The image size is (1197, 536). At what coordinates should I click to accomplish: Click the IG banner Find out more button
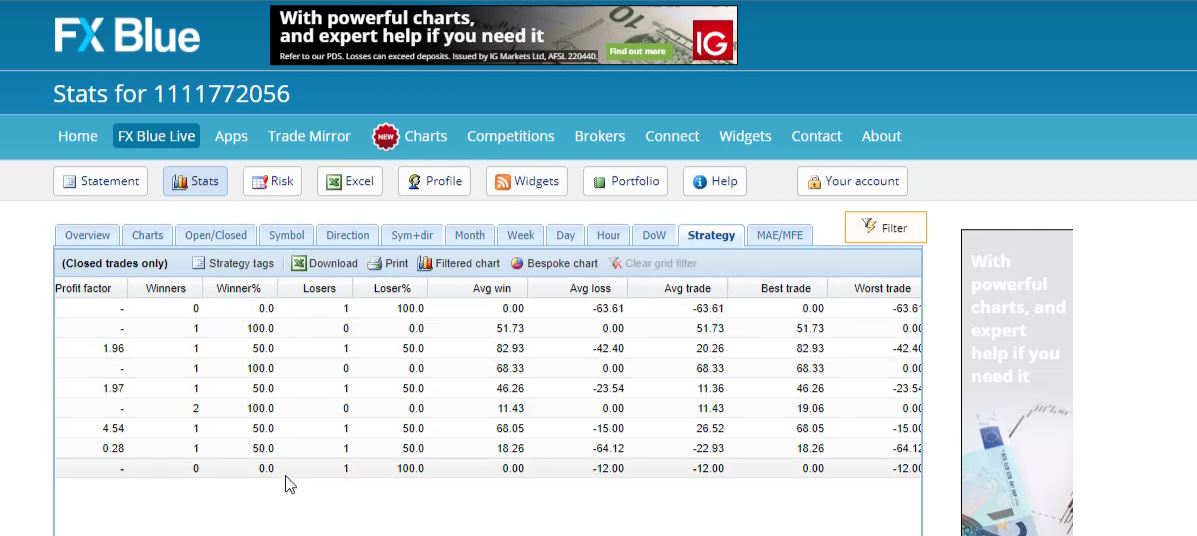[638, 51]
